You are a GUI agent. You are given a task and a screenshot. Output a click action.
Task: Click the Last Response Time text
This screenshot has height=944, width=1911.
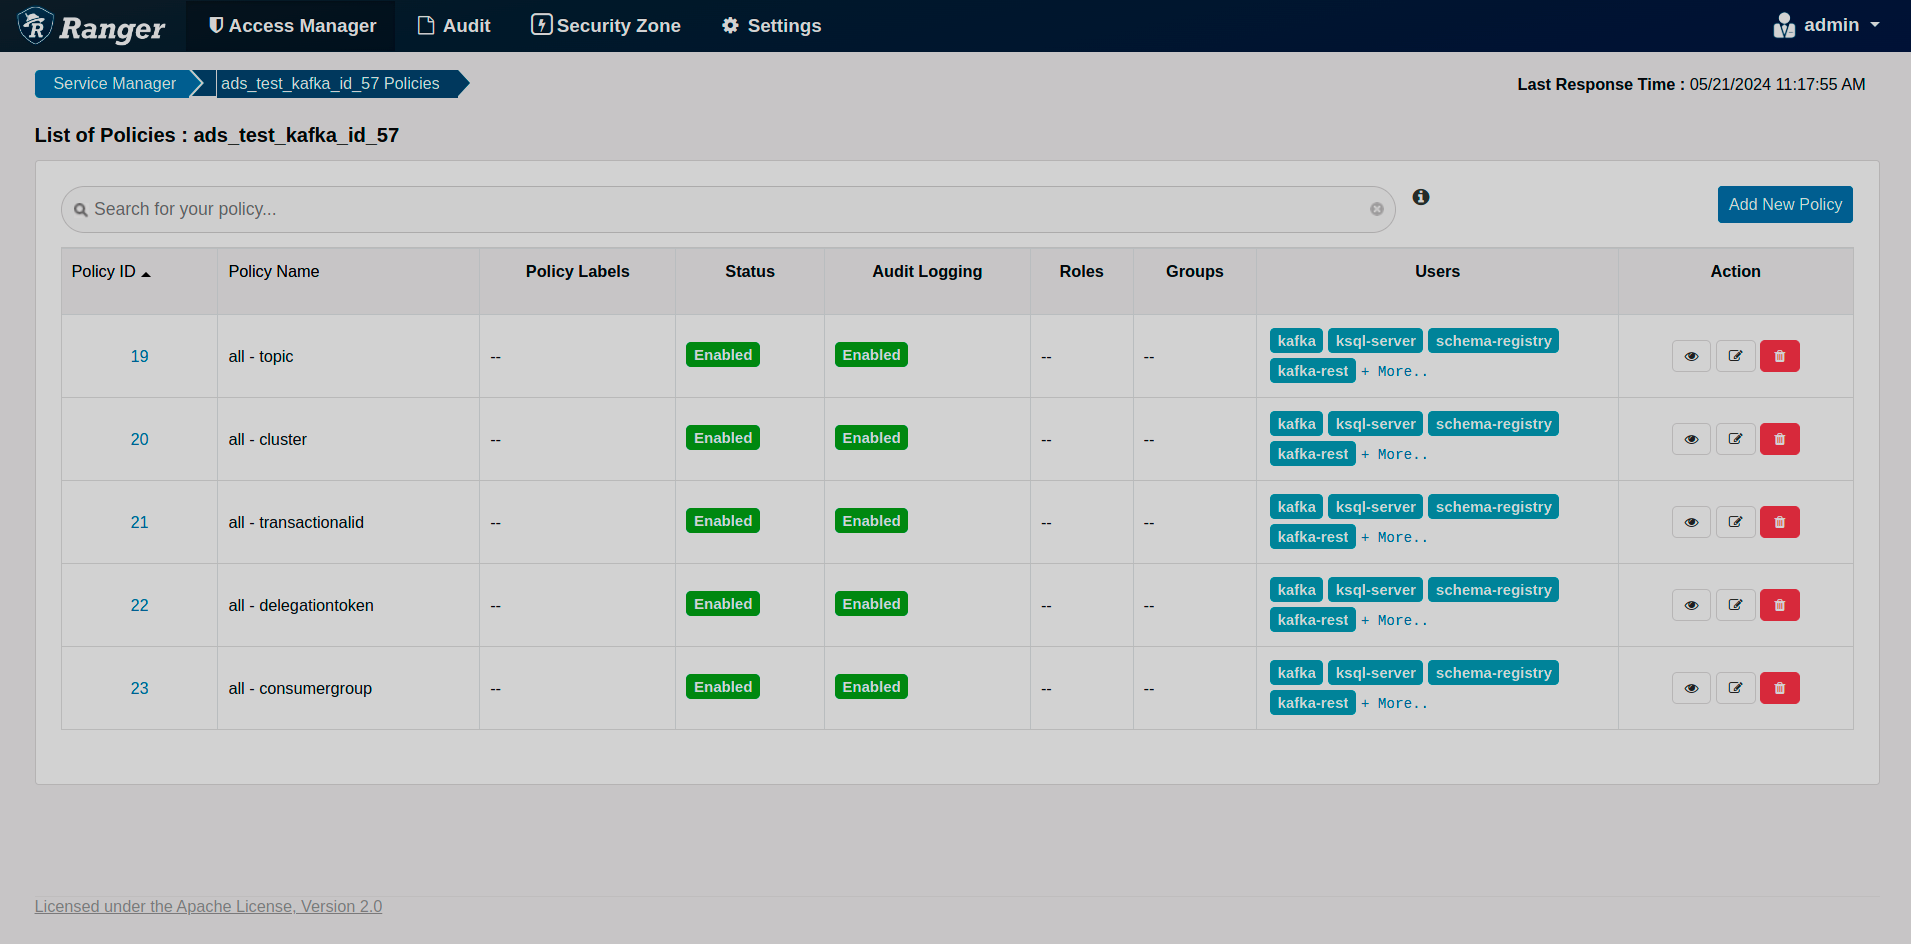1691,85
